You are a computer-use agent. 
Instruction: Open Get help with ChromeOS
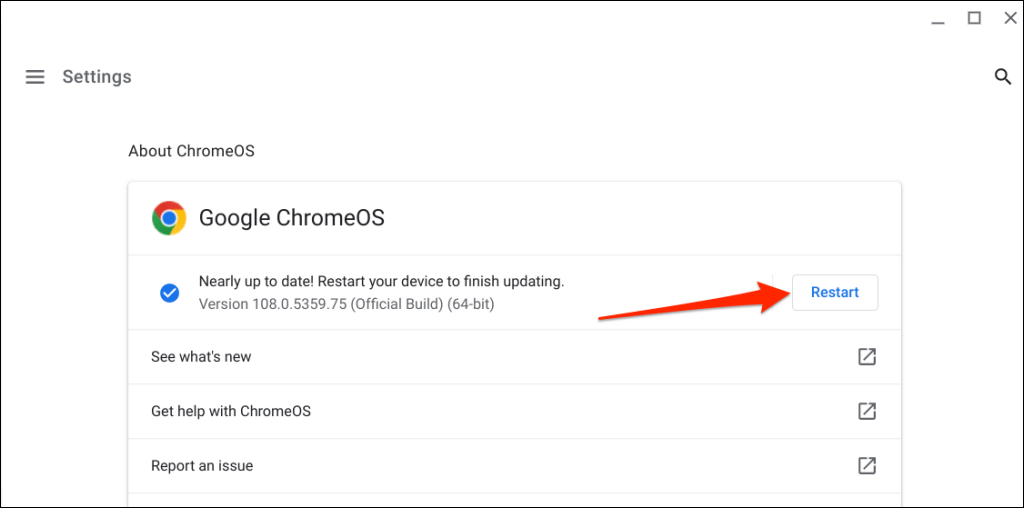click(x=231, y=411)
